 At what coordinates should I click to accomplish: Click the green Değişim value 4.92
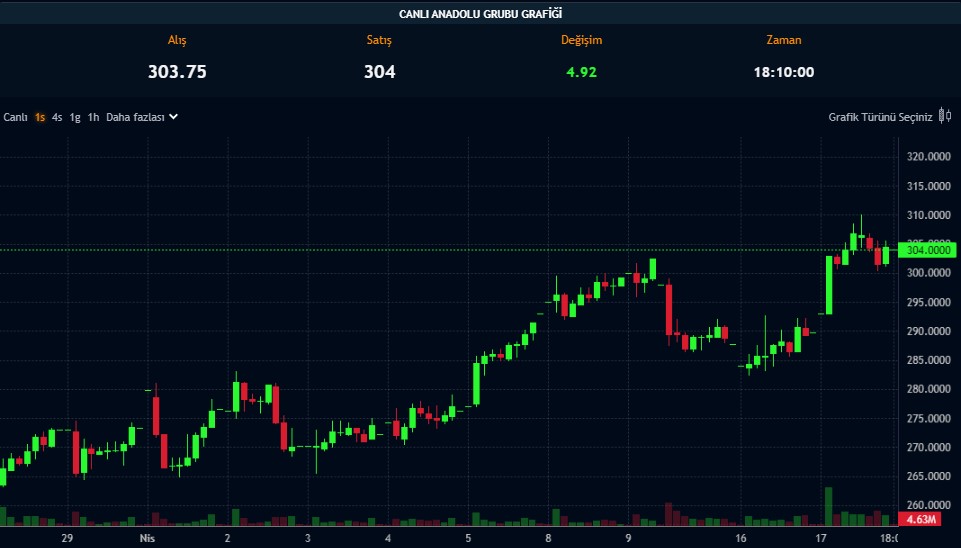pos(581,72)
